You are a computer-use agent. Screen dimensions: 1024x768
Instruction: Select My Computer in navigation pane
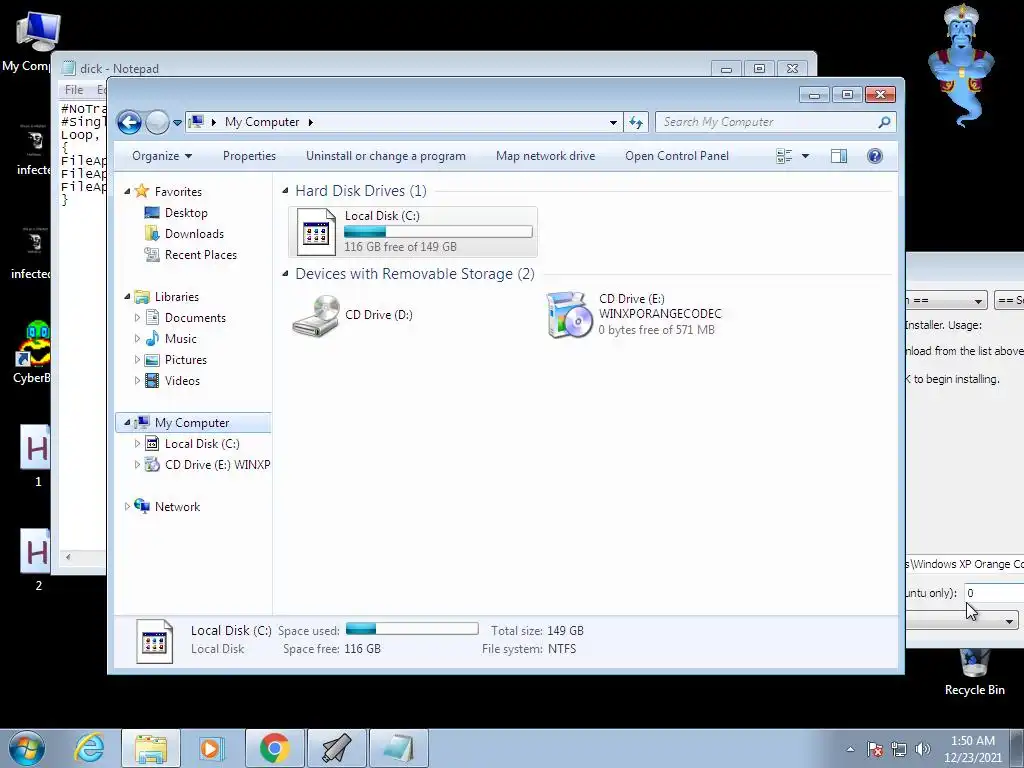192,423
